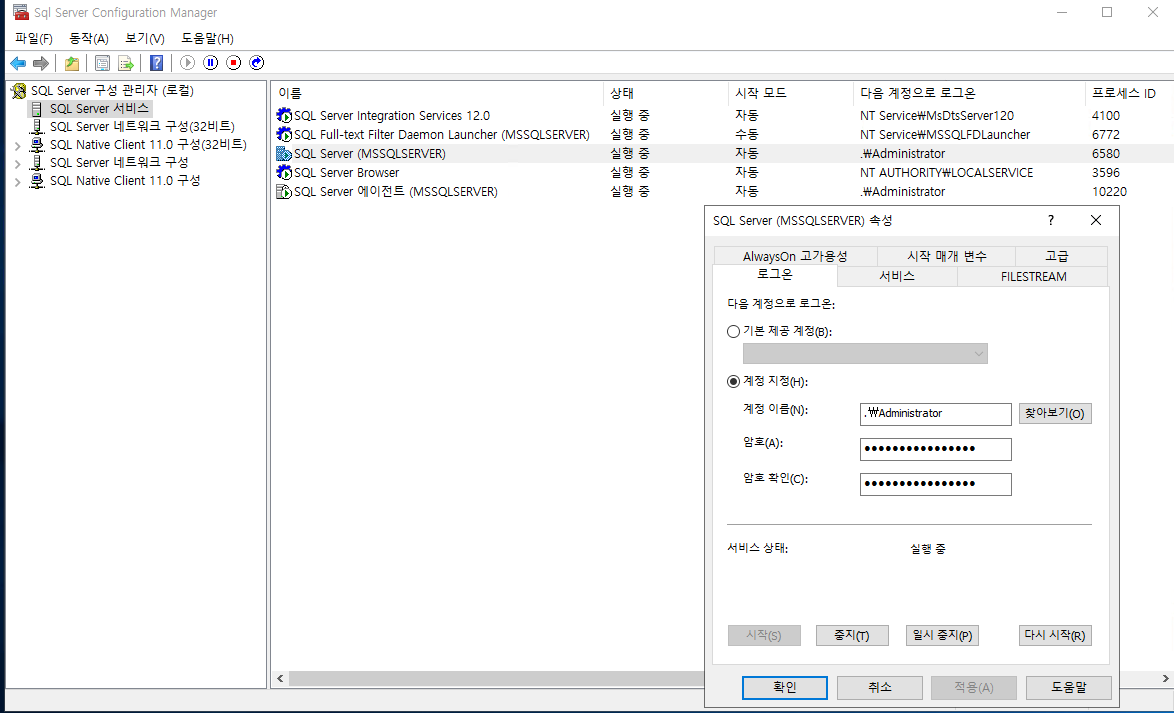Click SQL Native Client 11.0 구성(32비트) icon
The height and width of the screenshot is (713, 1174).
coord(37,145)
